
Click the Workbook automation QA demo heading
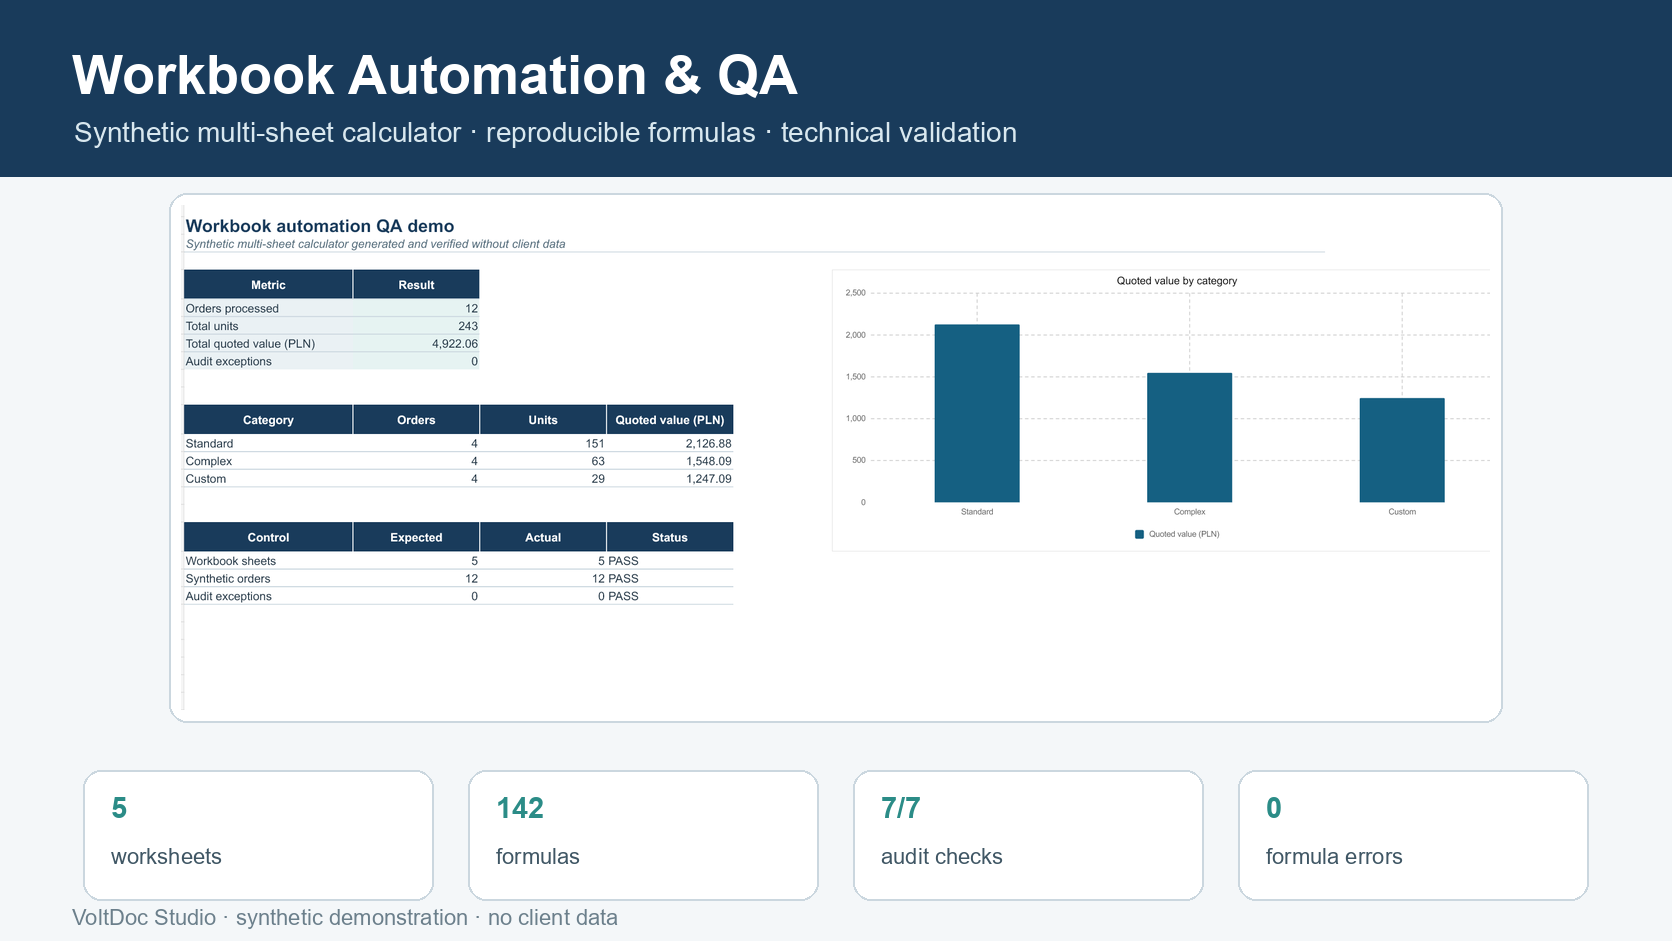click(x=320, y=226)
